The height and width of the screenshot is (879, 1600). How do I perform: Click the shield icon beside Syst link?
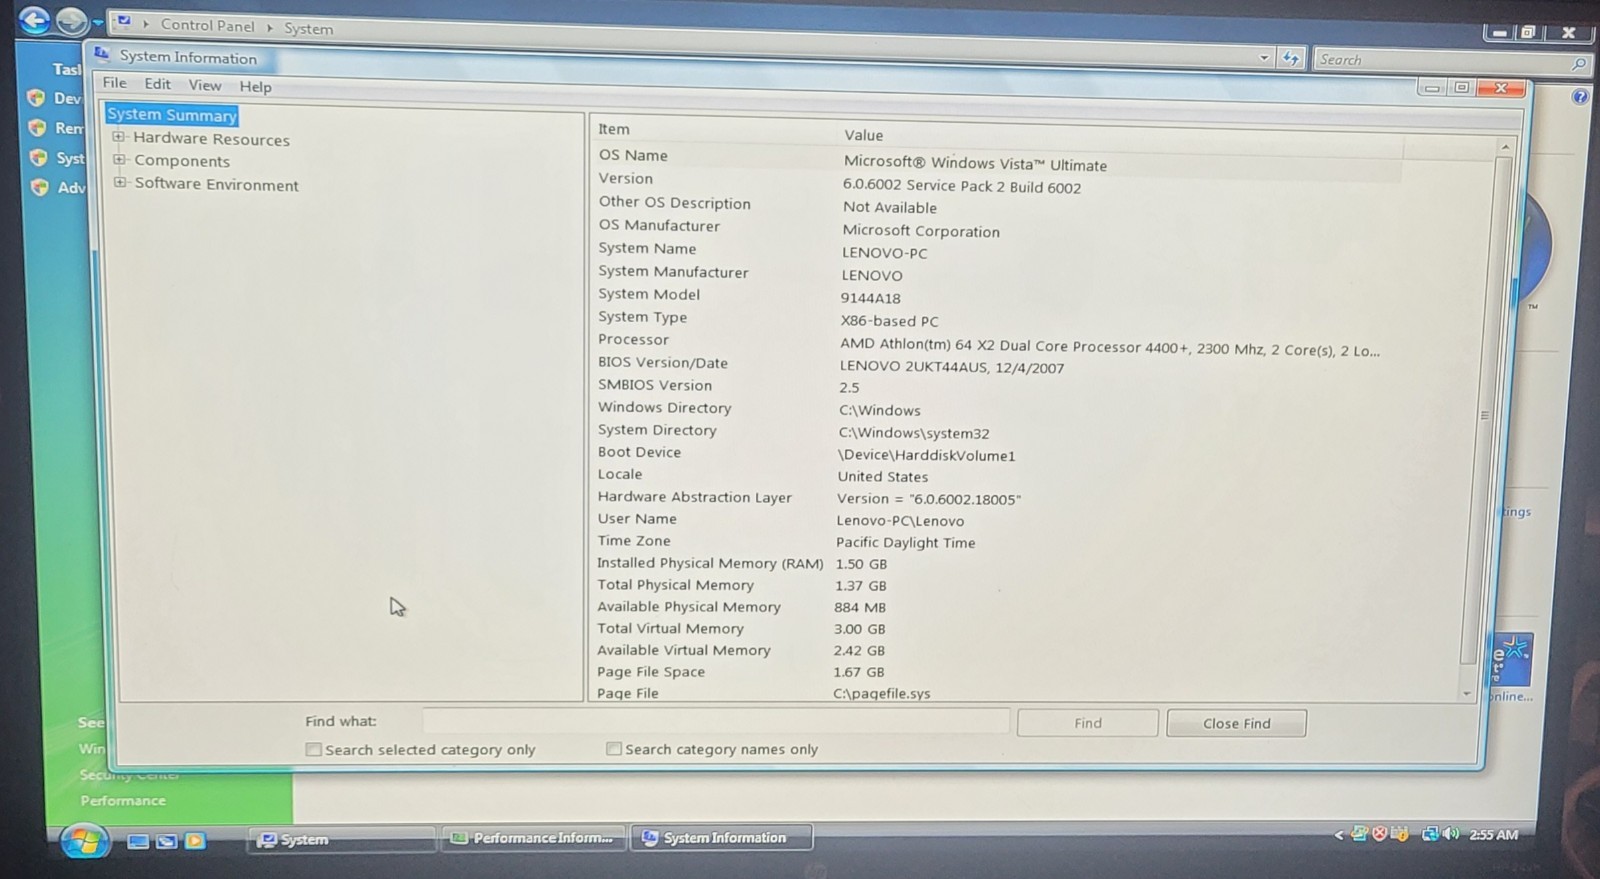pyautogui.click(x=39, y=157)
